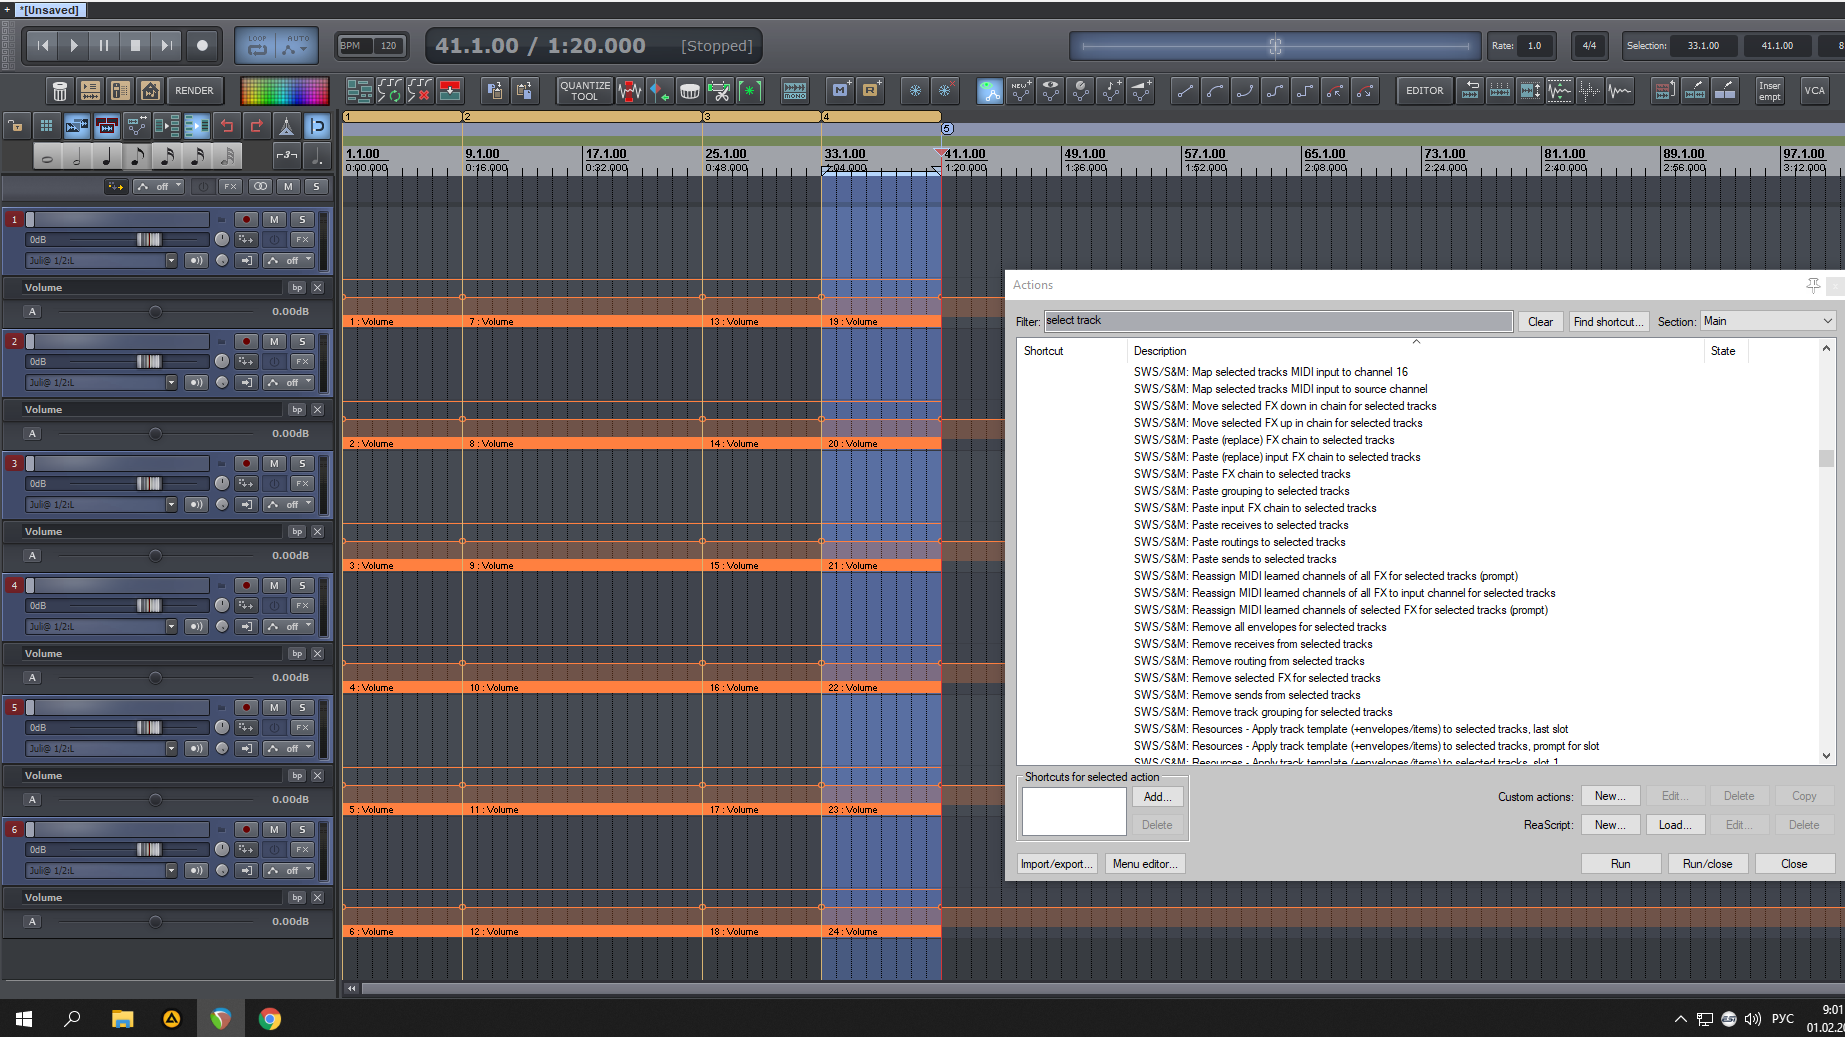Screen dimensions: 1845x1037
Task: Click the trash can toolbar icon
Action: 60,91
